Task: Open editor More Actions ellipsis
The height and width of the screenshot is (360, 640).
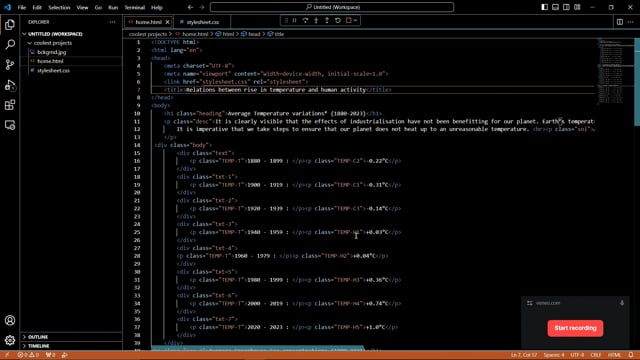Action: click(631, 22)
